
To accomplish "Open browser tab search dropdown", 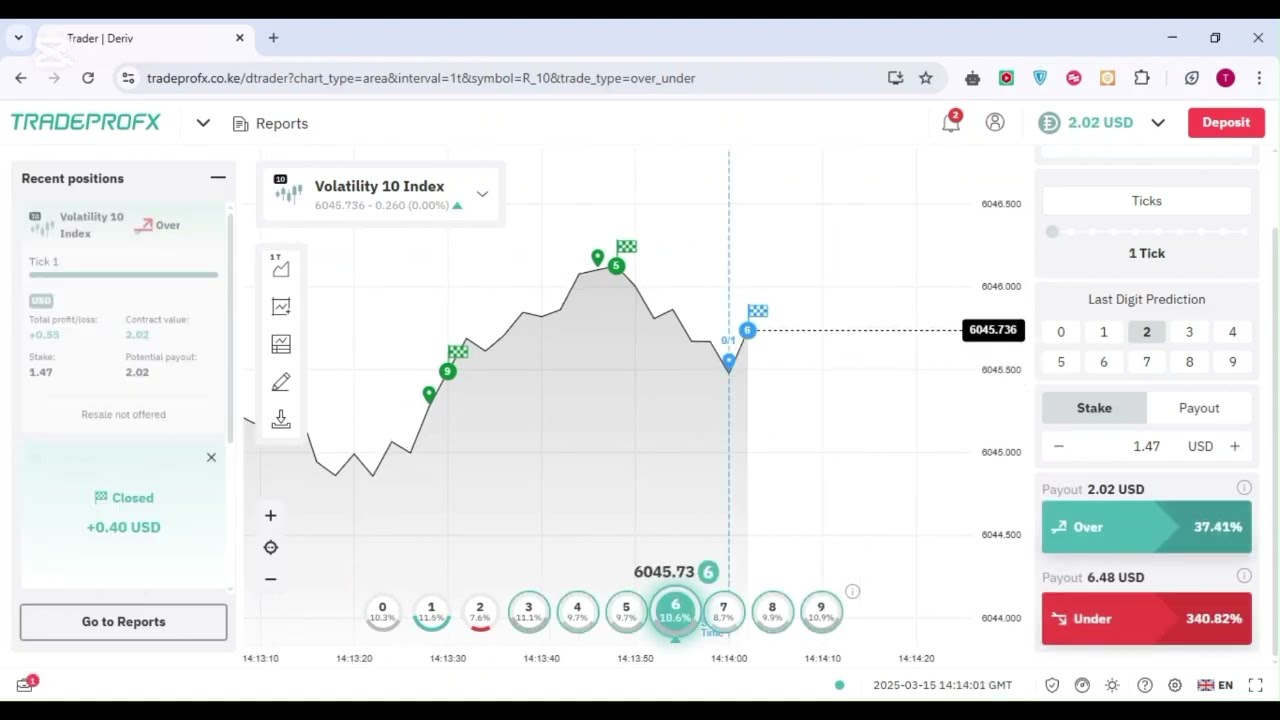I will [x=18, y=38].
